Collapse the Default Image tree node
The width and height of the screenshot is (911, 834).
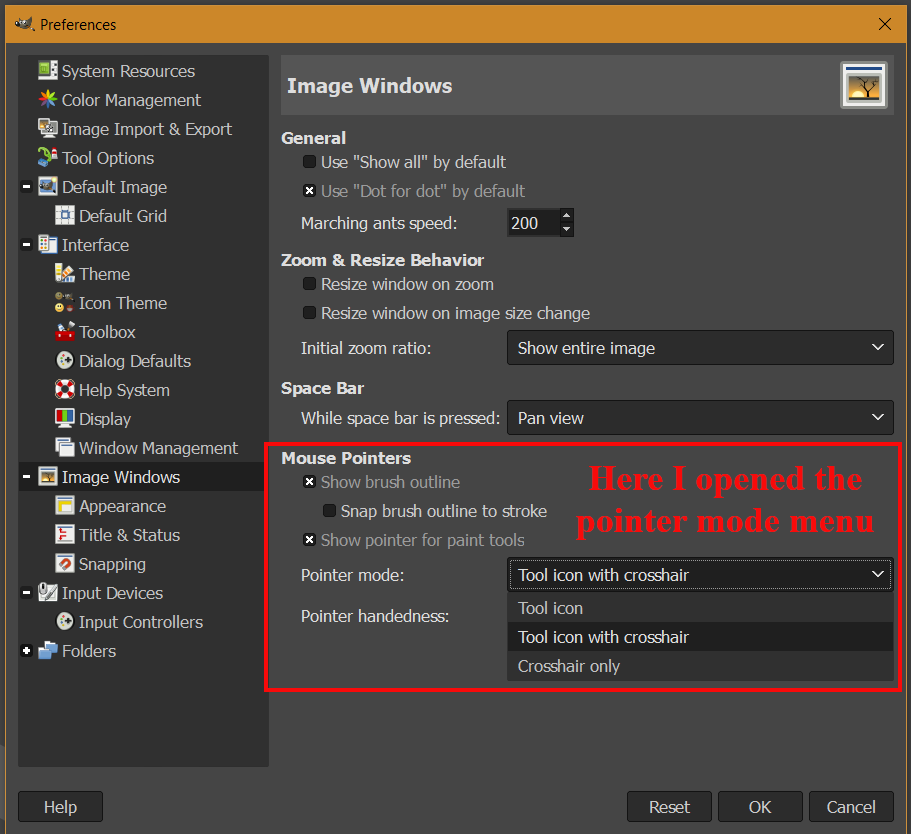click(x=26, y=187)
